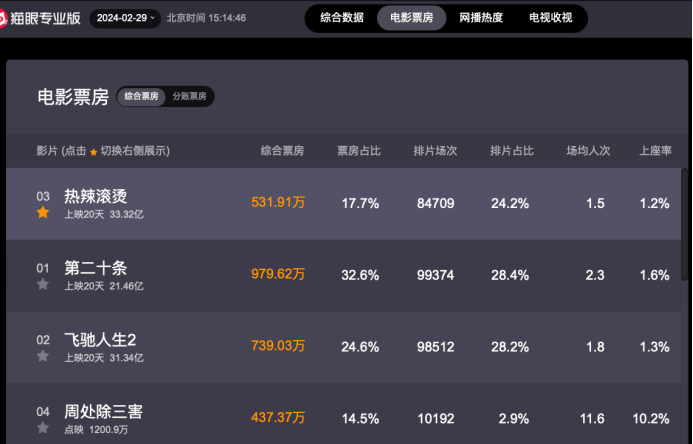This screenshot has height=444, width=693.
Task: Switch to 综合票房 box office mode
Action: [x=141, y=96]
